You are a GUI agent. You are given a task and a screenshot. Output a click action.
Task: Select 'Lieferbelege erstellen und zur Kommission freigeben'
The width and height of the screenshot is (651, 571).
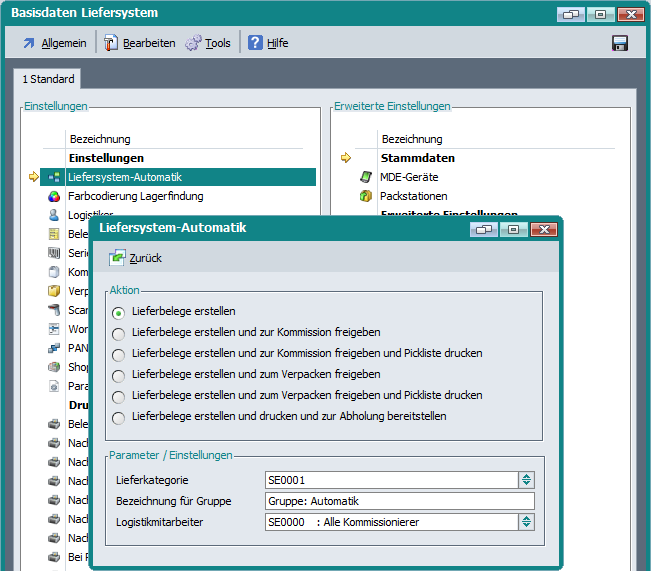coord(119,333)
